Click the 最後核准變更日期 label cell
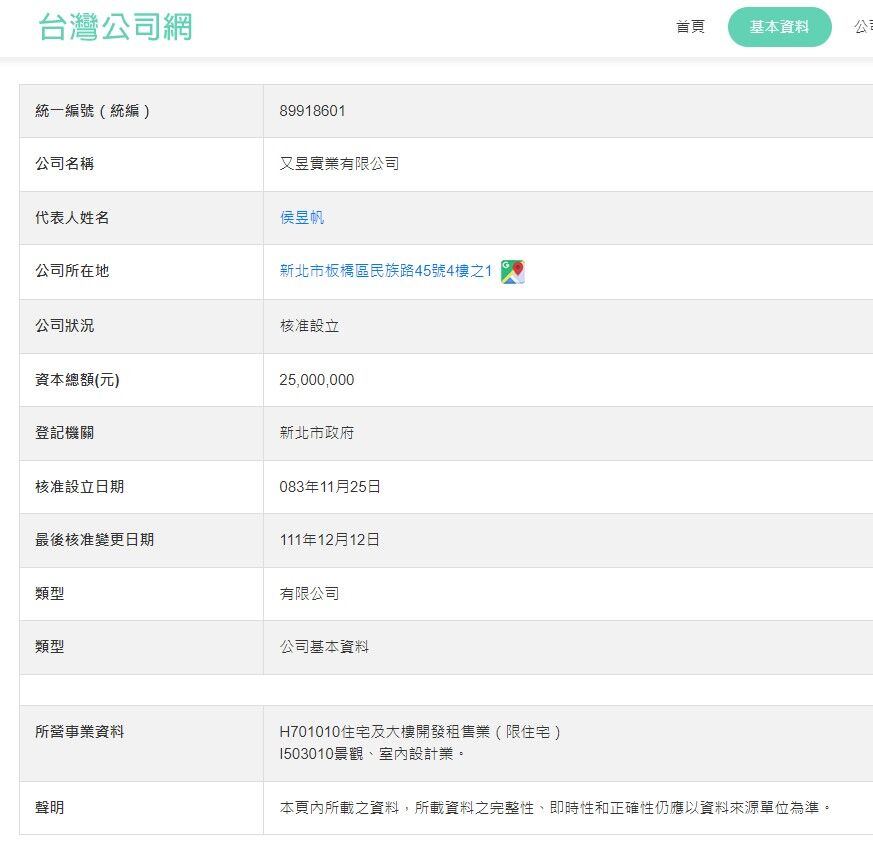 click(141, 540)
